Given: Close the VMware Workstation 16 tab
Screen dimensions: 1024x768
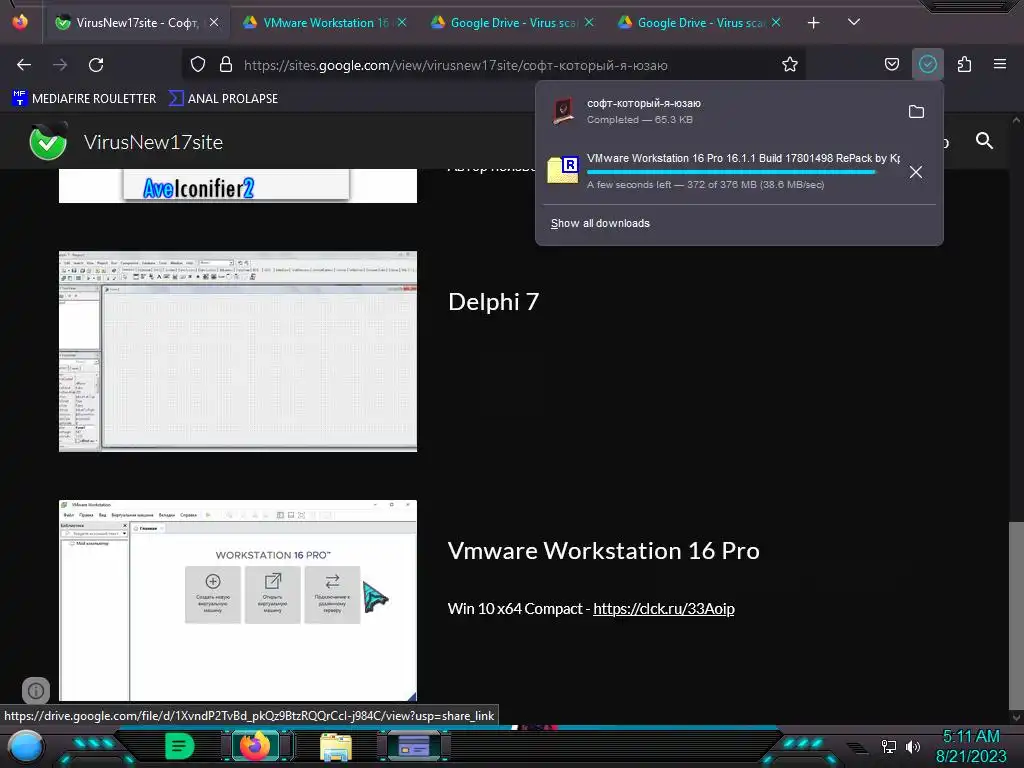Looking at the screenshot, I should tap(402, 23).
